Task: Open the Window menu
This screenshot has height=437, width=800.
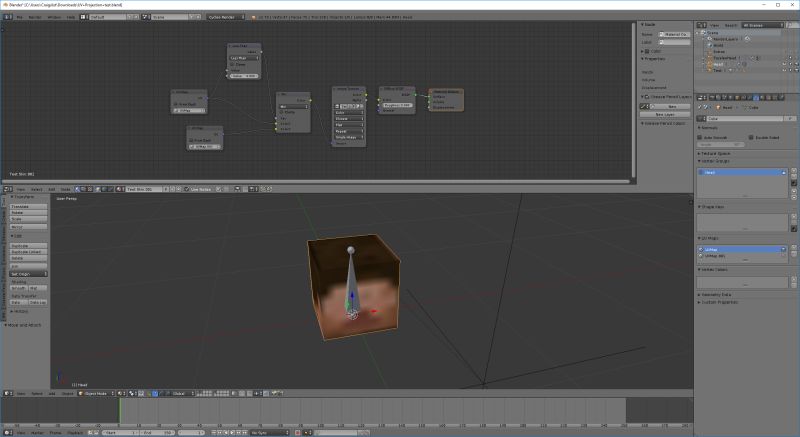Action: [54, 17]
